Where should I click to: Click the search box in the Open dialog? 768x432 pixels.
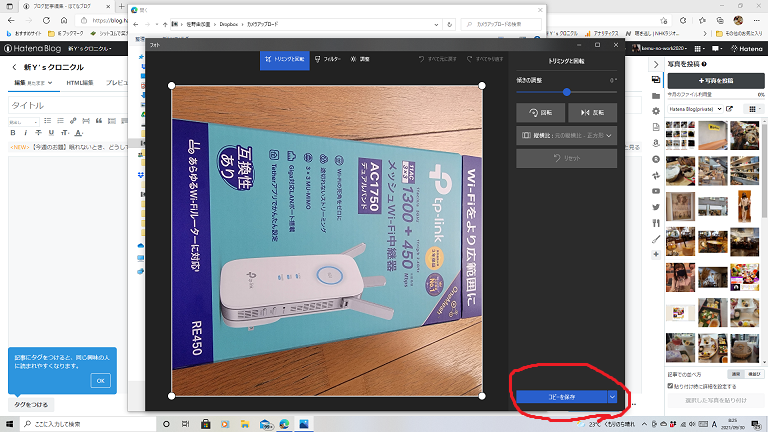point(501,24)
